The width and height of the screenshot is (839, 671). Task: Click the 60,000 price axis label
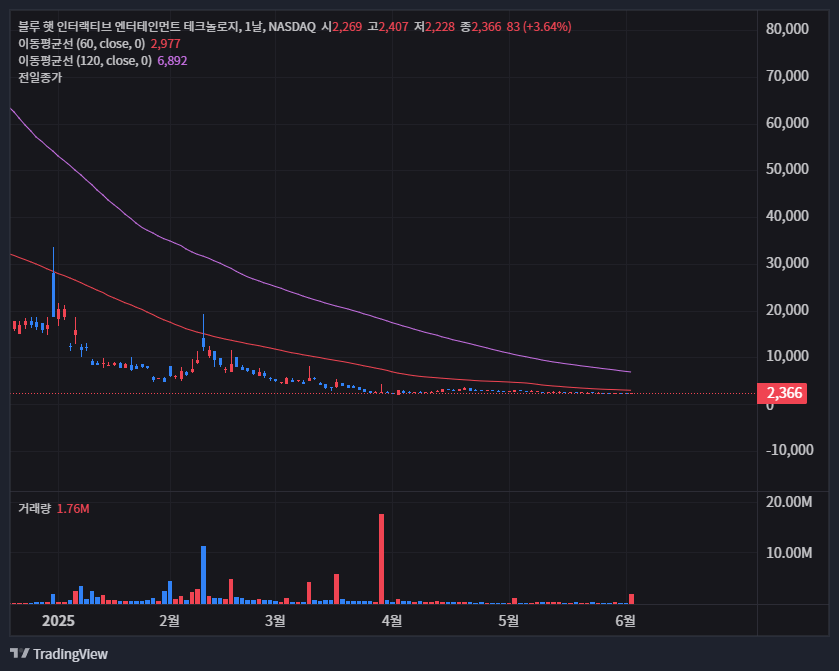point(787,123)
